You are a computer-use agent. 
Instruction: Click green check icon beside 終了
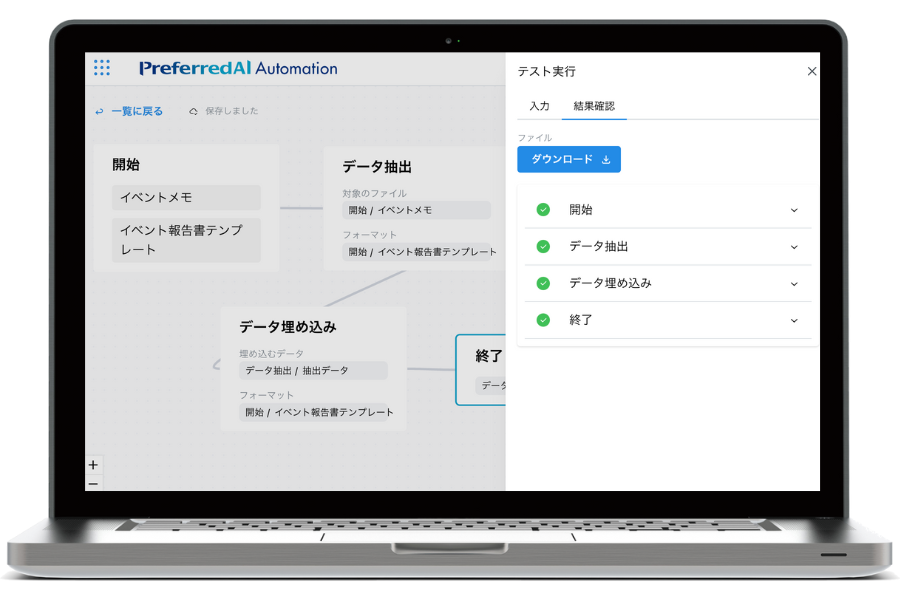tap(543, 321)
